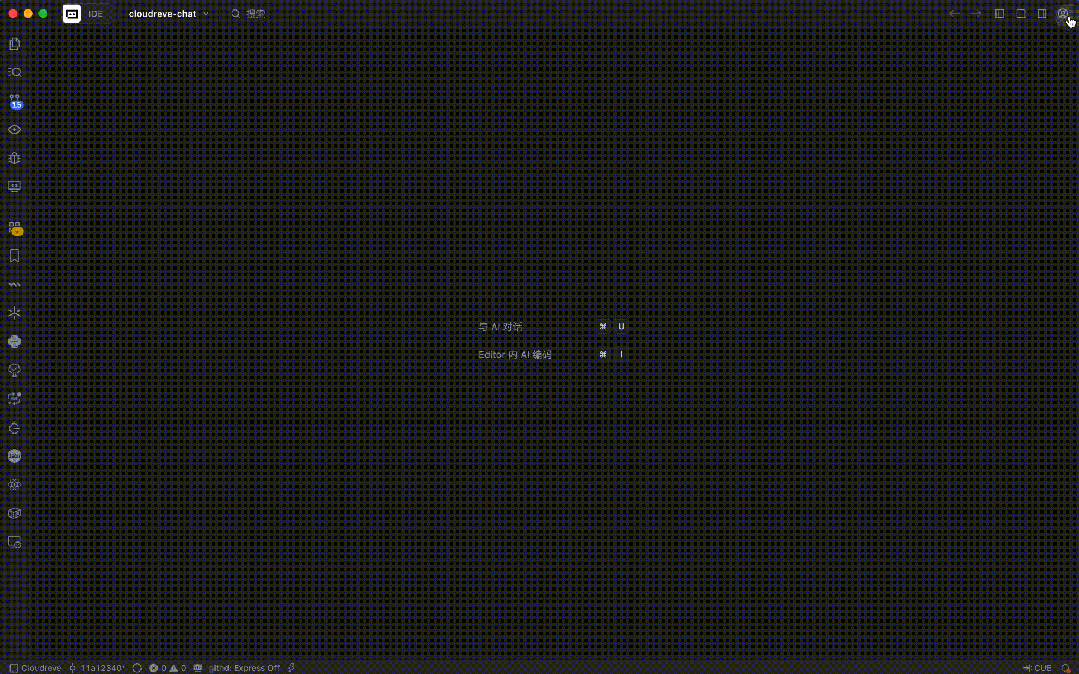This screenshot has height=674, width=1079.
Task: Click the Google-like G sidebar icon
Action: (14, 428)
